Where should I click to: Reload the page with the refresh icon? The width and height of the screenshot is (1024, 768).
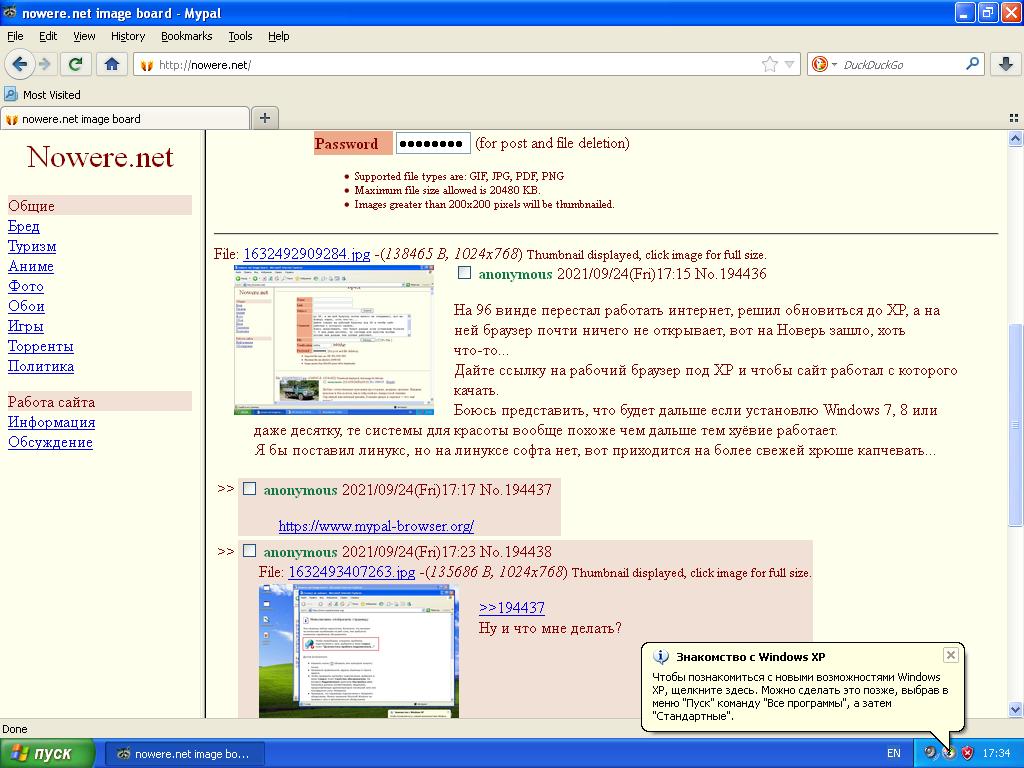(75, 64)
